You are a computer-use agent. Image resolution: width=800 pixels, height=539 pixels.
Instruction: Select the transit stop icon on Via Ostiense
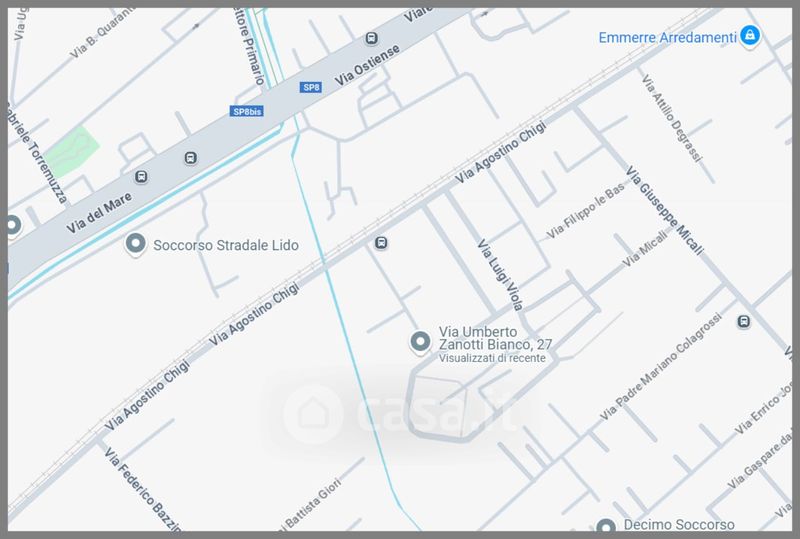[371, 38]
